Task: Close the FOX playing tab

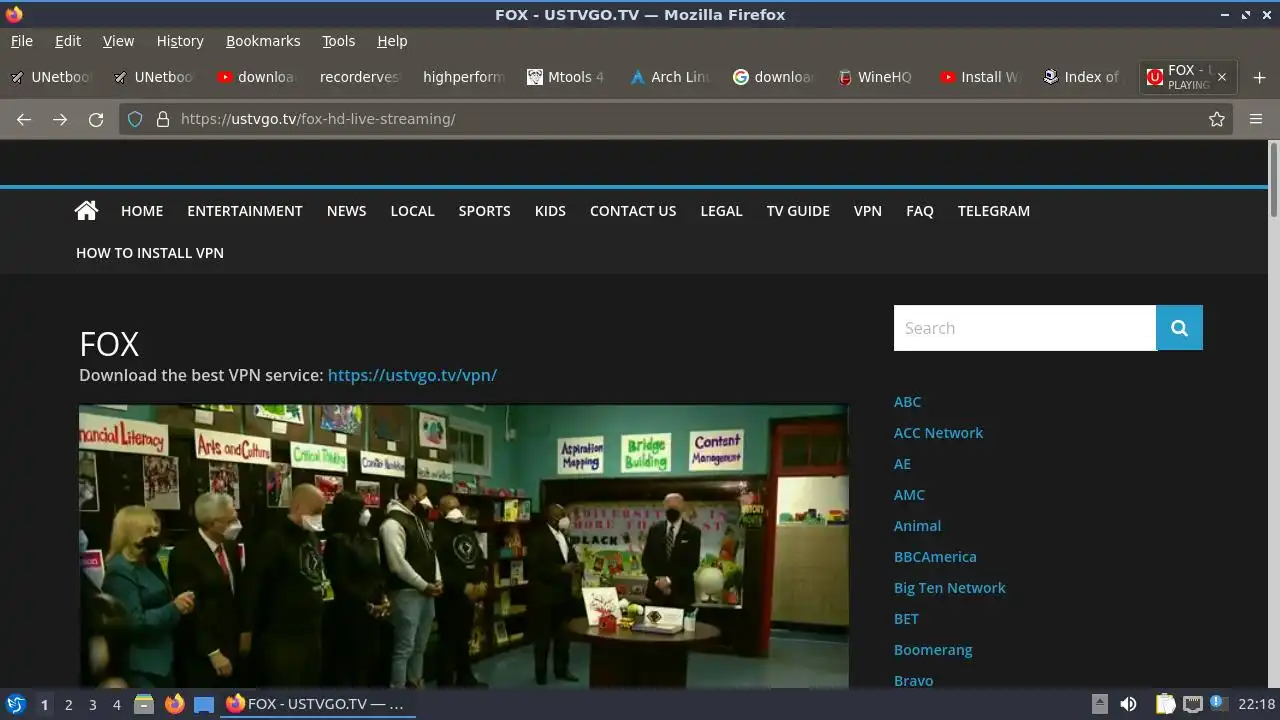Action: 1221,77
